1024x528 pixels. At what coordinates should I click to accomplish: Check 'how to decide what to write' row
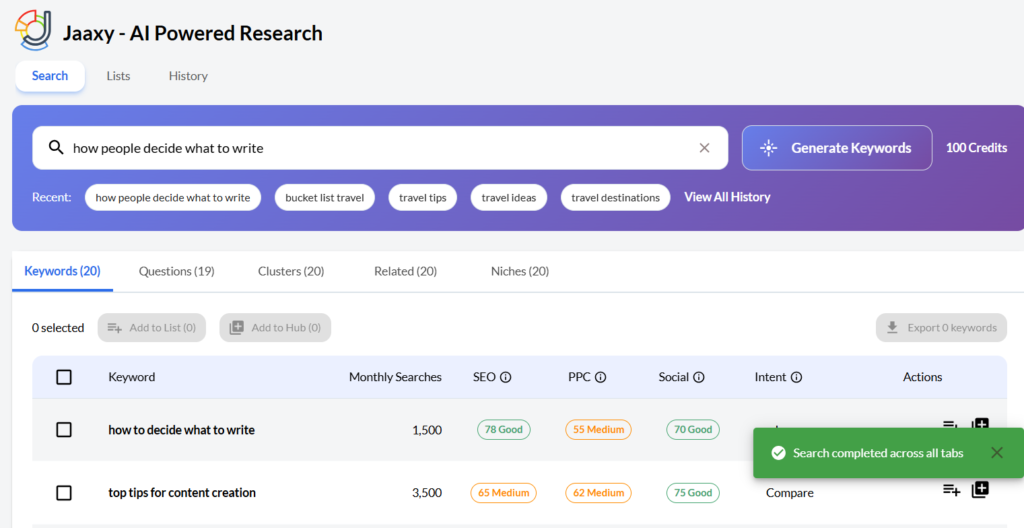[x=64, y=429]
